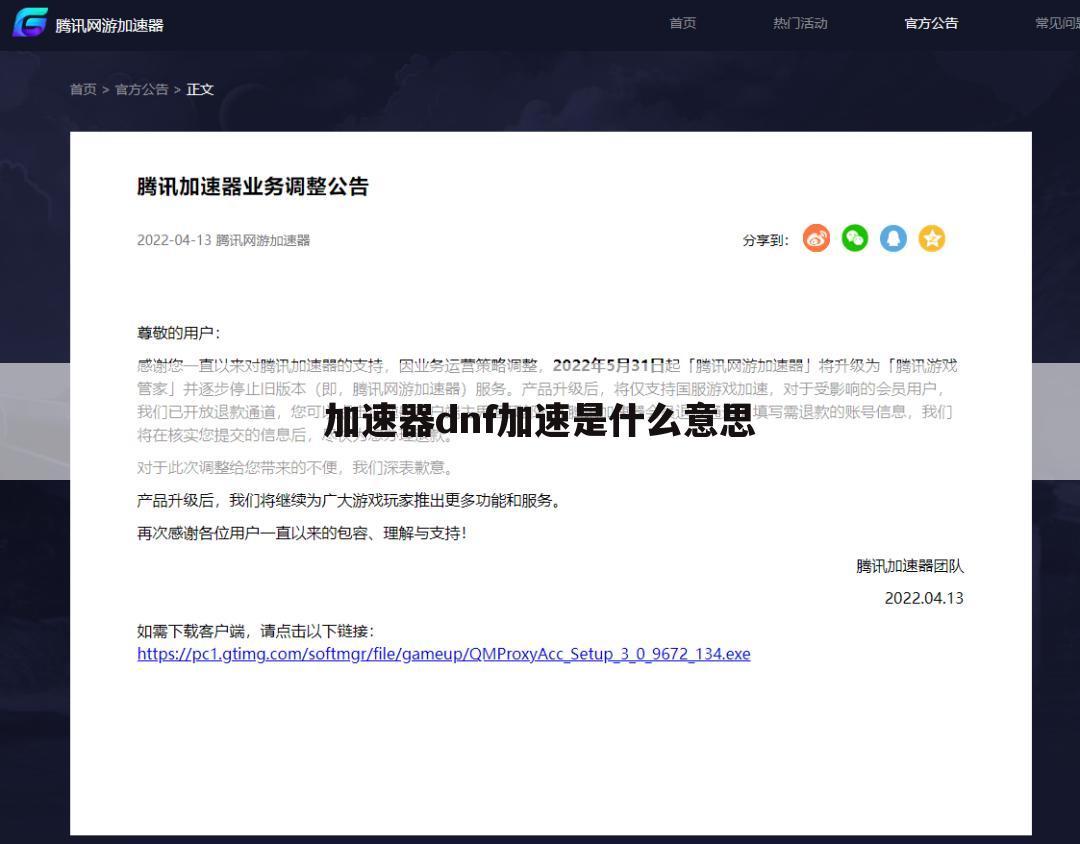Share the announcement to Weibo

816,238
